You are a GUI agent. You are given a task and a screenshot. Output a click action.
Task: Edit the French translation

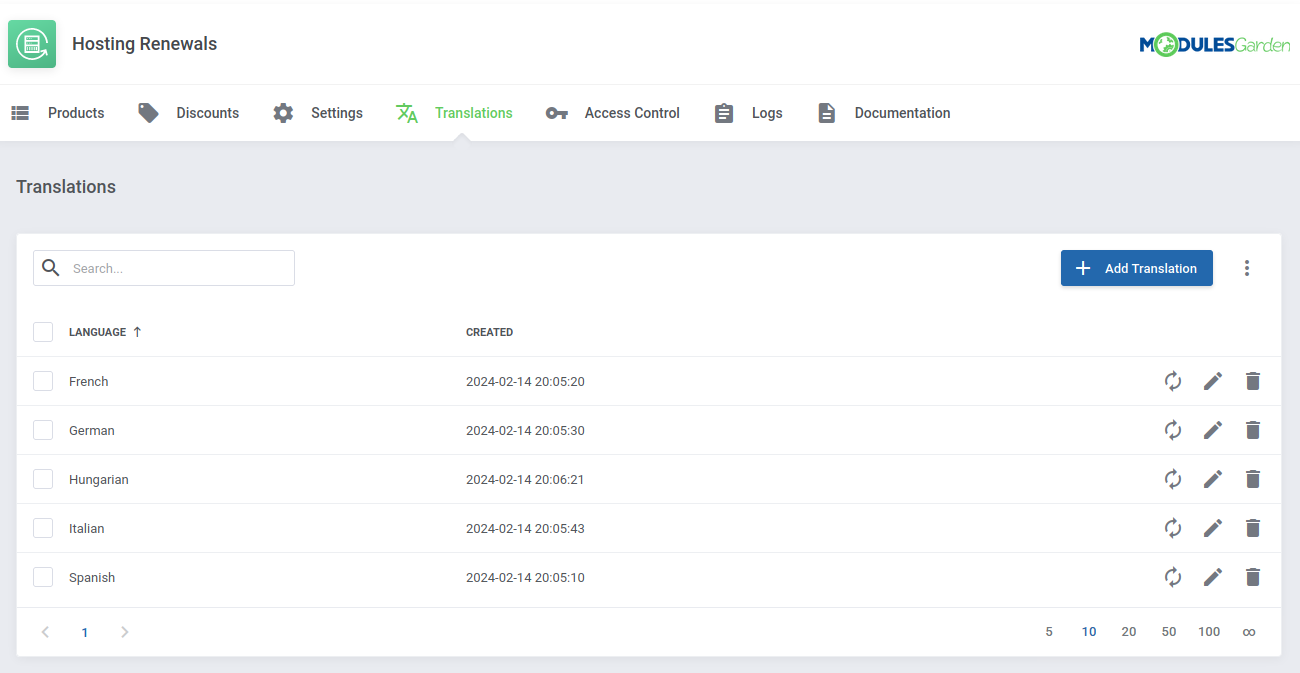pyautogui.click(x=1213, y=381)
